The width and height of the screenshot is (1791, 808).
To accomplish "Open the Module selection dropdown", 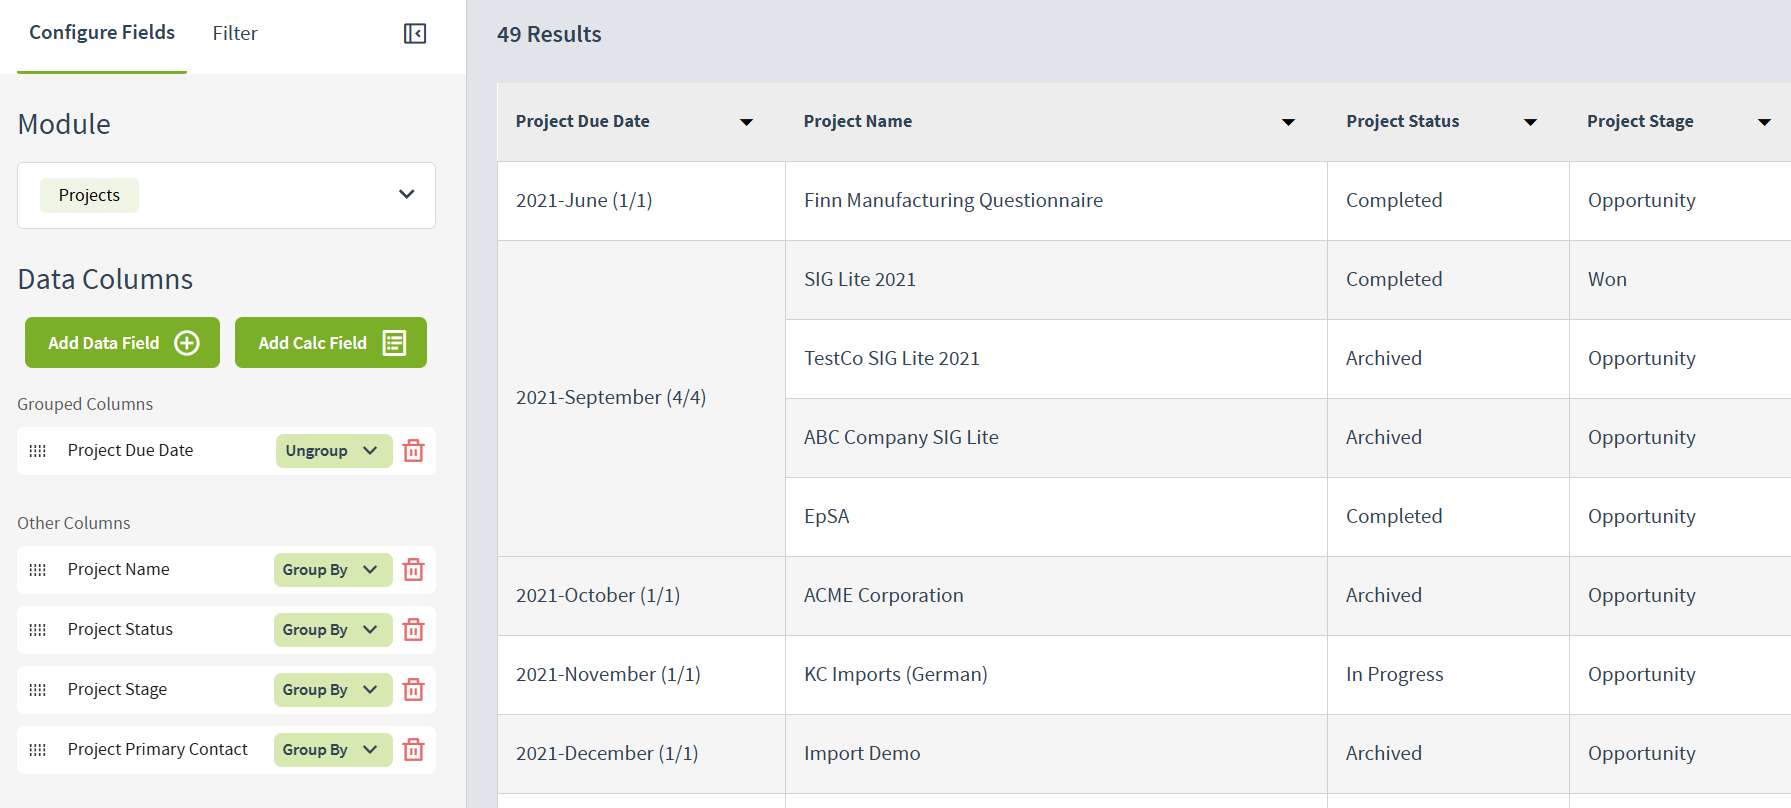I will tap(406, 195).
